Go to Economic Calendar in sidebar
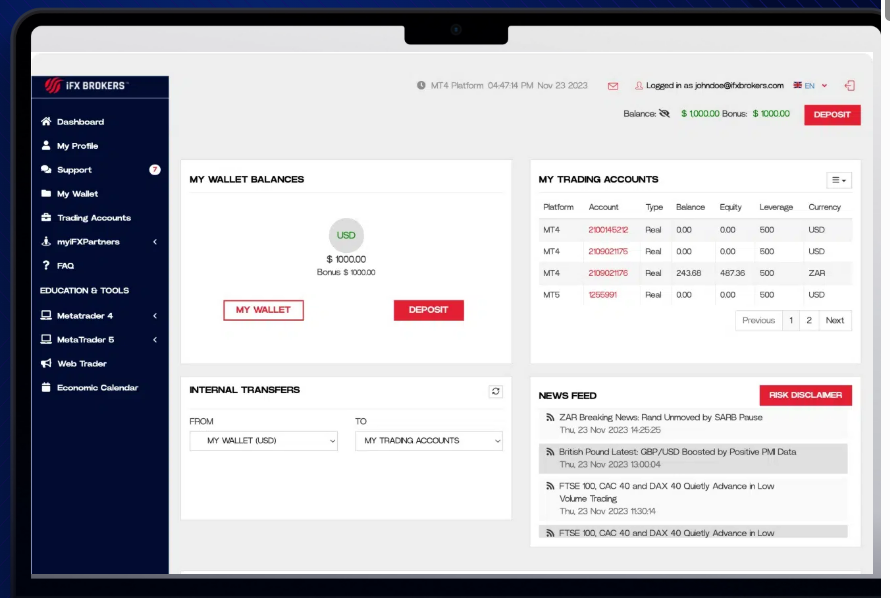 tap(97, 388)
